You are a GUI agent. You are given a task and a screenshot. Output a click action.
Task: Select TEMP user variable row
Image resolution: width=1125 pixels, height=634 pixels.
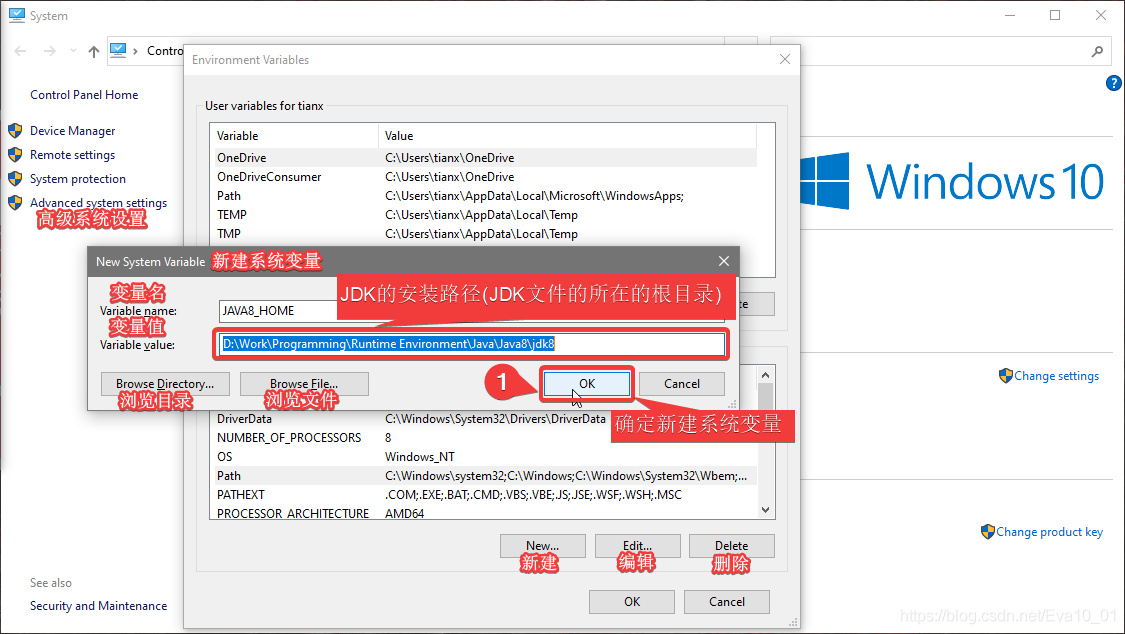click(x=484, y=214)
